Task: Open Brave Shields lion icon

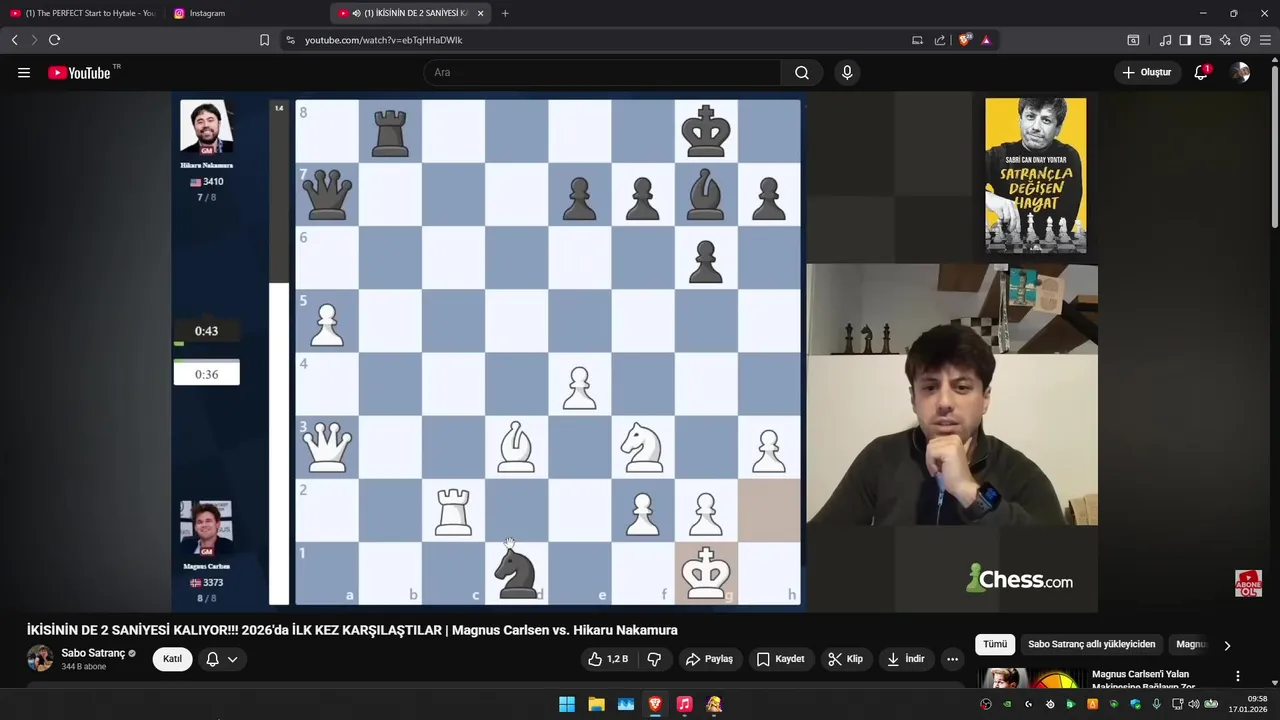Action: click(964, 40)
